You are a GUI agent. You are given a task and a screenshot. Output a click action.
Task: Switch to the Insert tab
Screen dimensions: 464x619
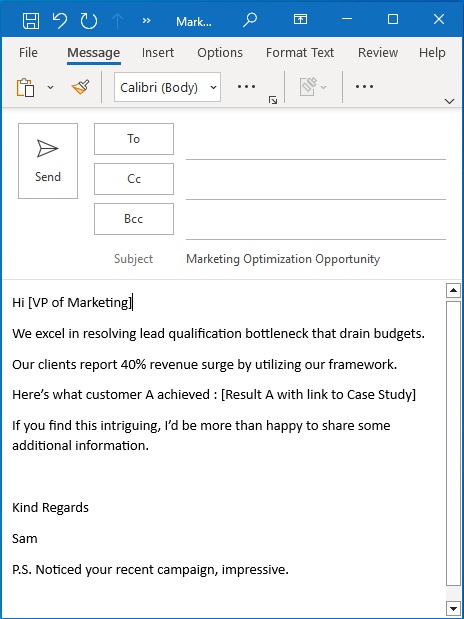[158, 53]
